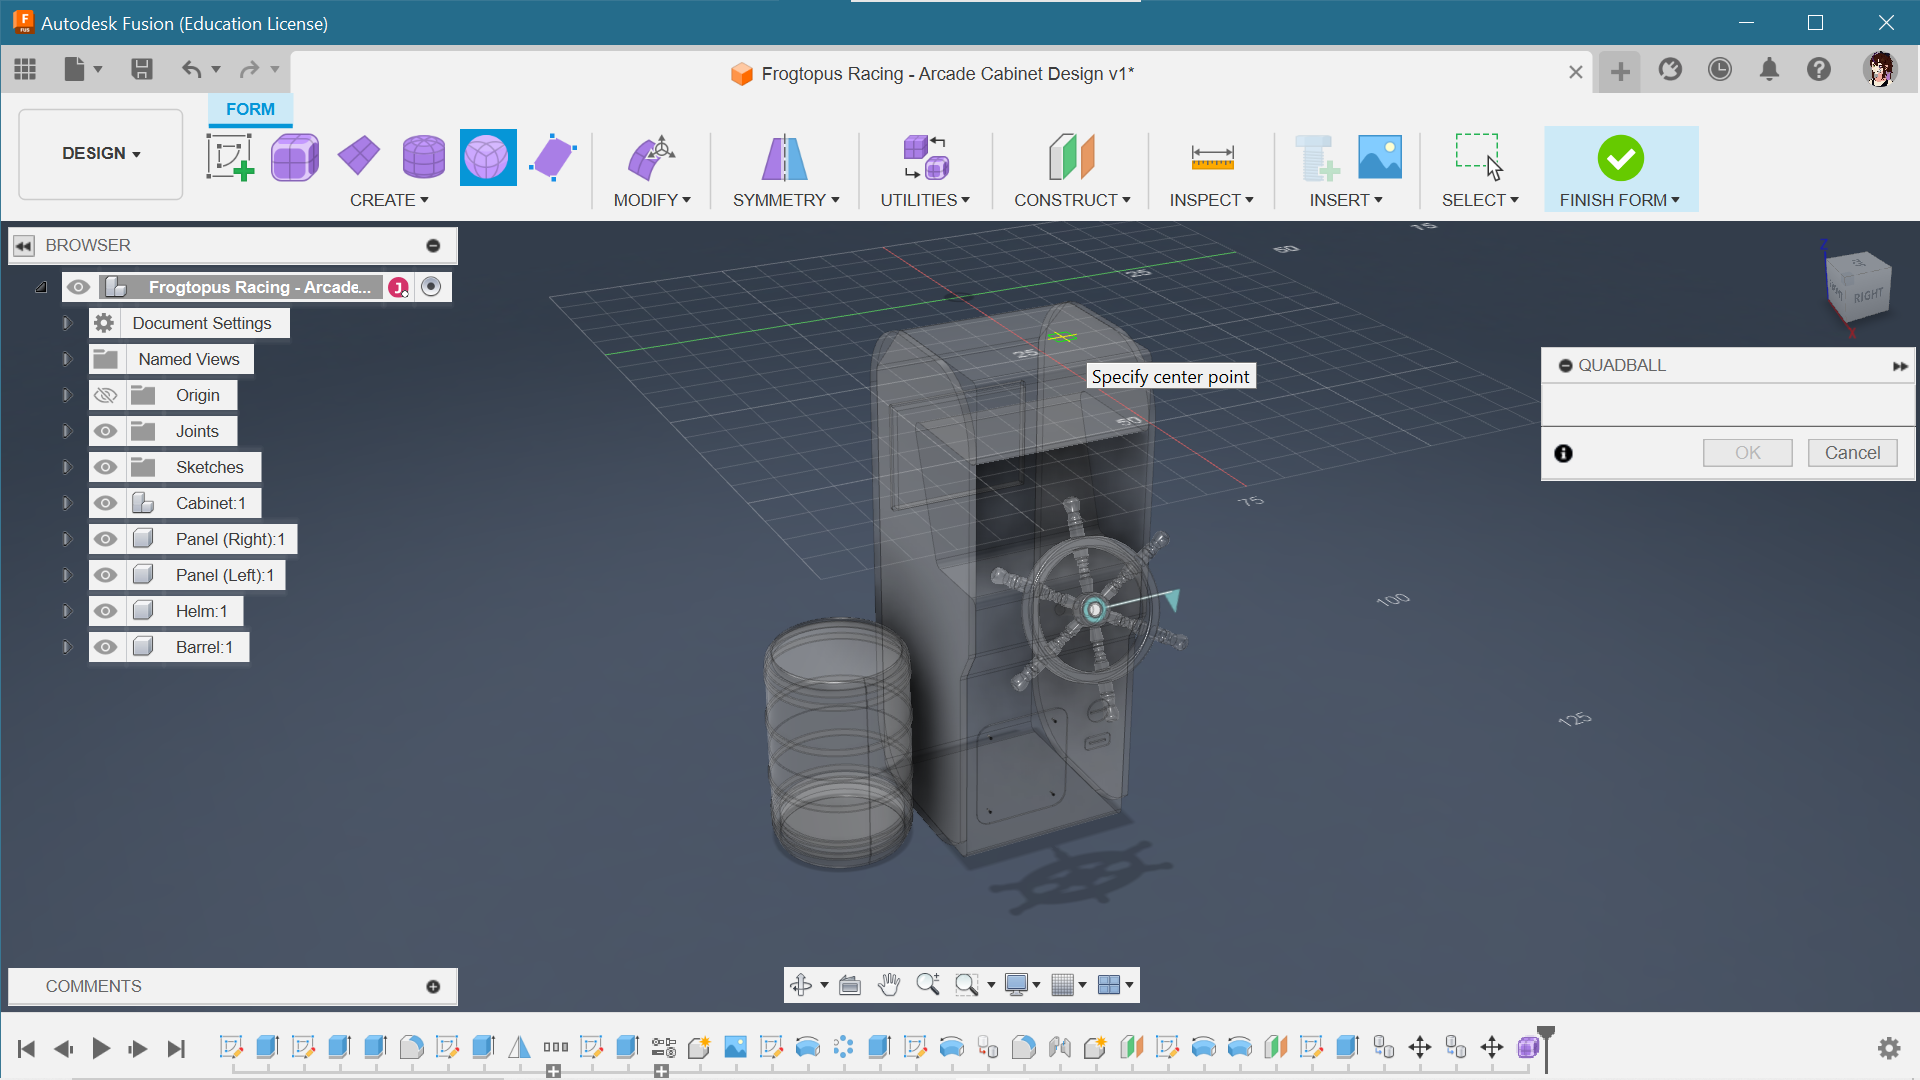Select the Quadball primitive create tool
Viewport: 1920px width, 1080px height.
tap(485, 157)
